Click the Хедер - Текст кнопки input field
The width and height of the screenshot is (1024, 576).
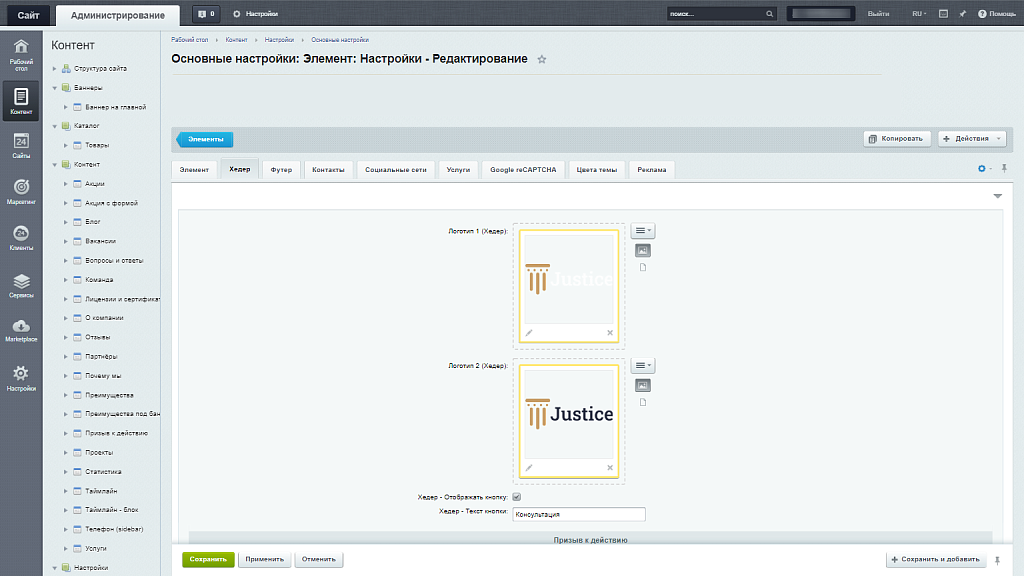(x=578, y=515)
